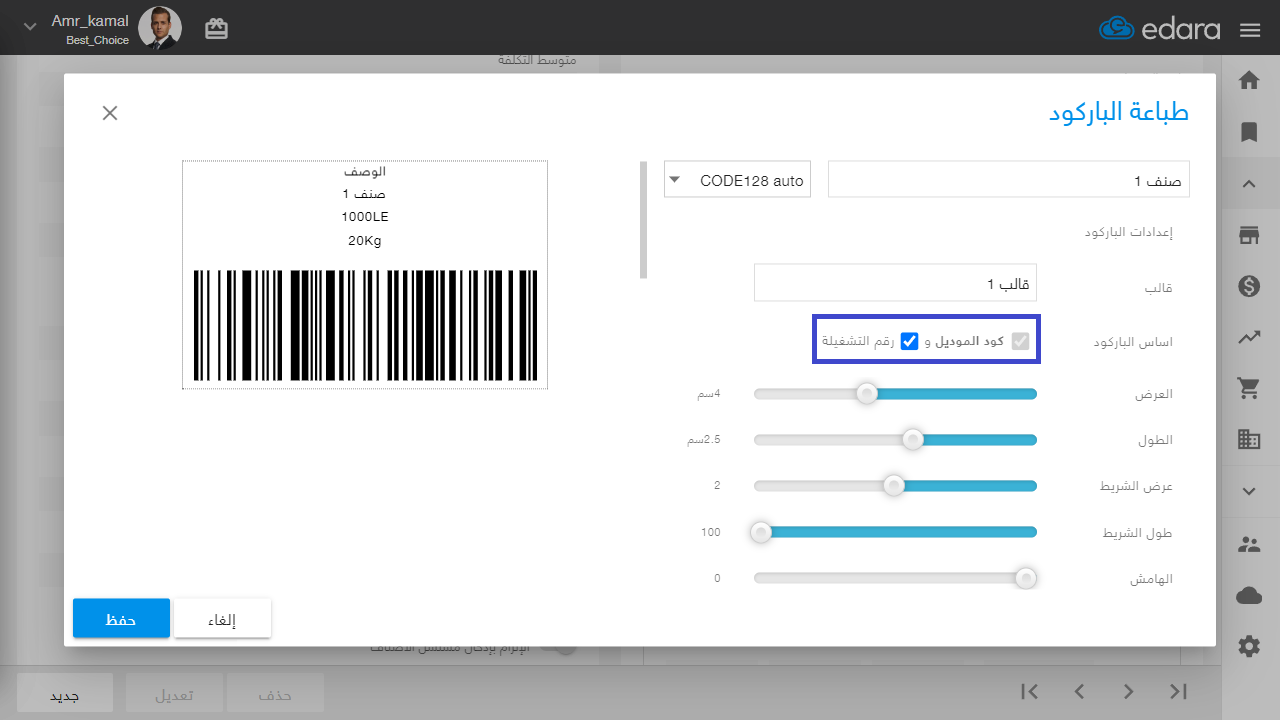Go to the Home icon in sidebar

click(1248, 81)
